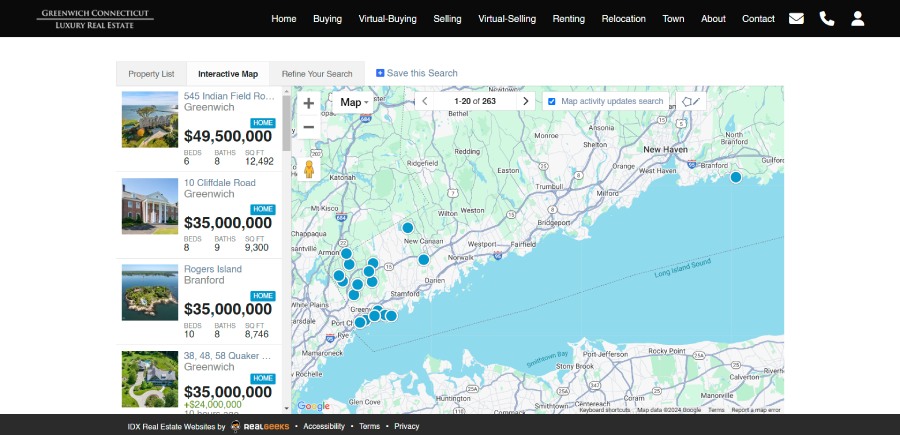
Task: Open the About menu item
Action: click(713, 18)
